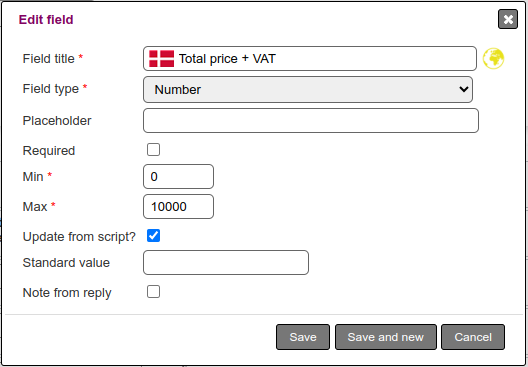The height and width of the screenshot is (367, 528).
Task: Click the Standard value input field
Action: coord(226,262)
